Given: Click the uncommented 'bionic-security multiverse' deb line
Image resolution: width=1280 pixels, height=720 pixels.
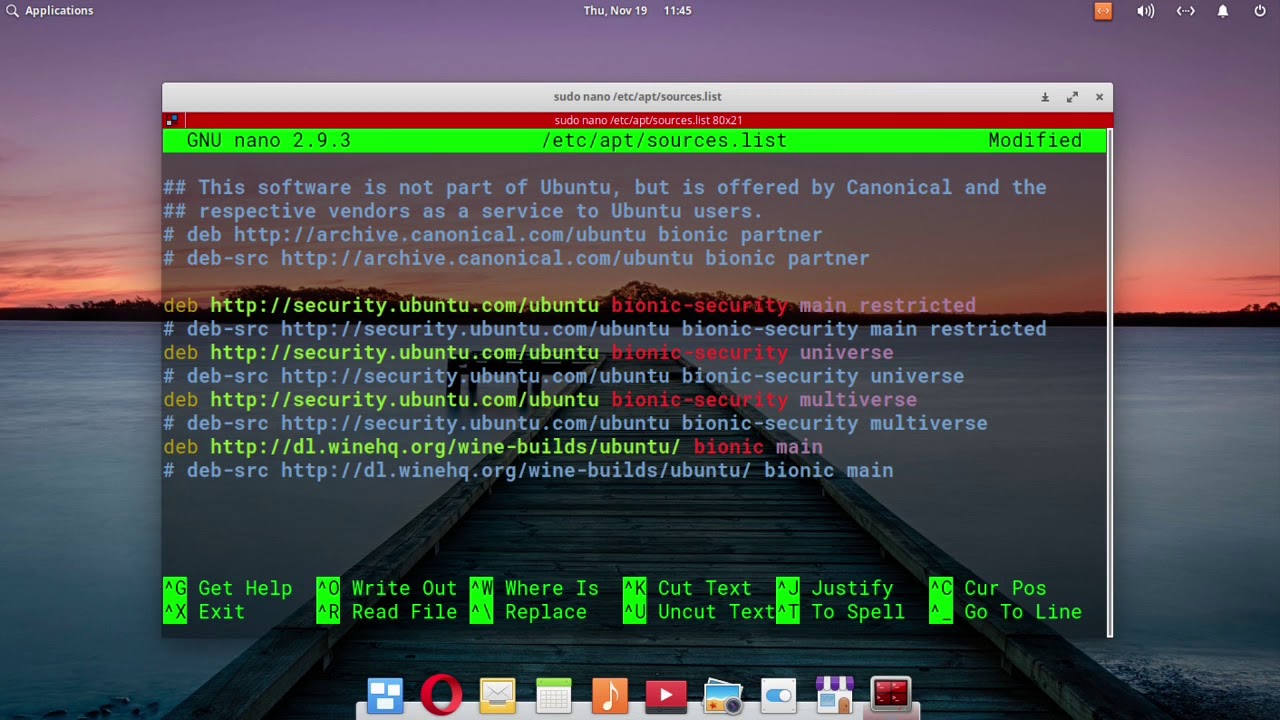Looking at the screenshot, I should [x=540, y=399].
